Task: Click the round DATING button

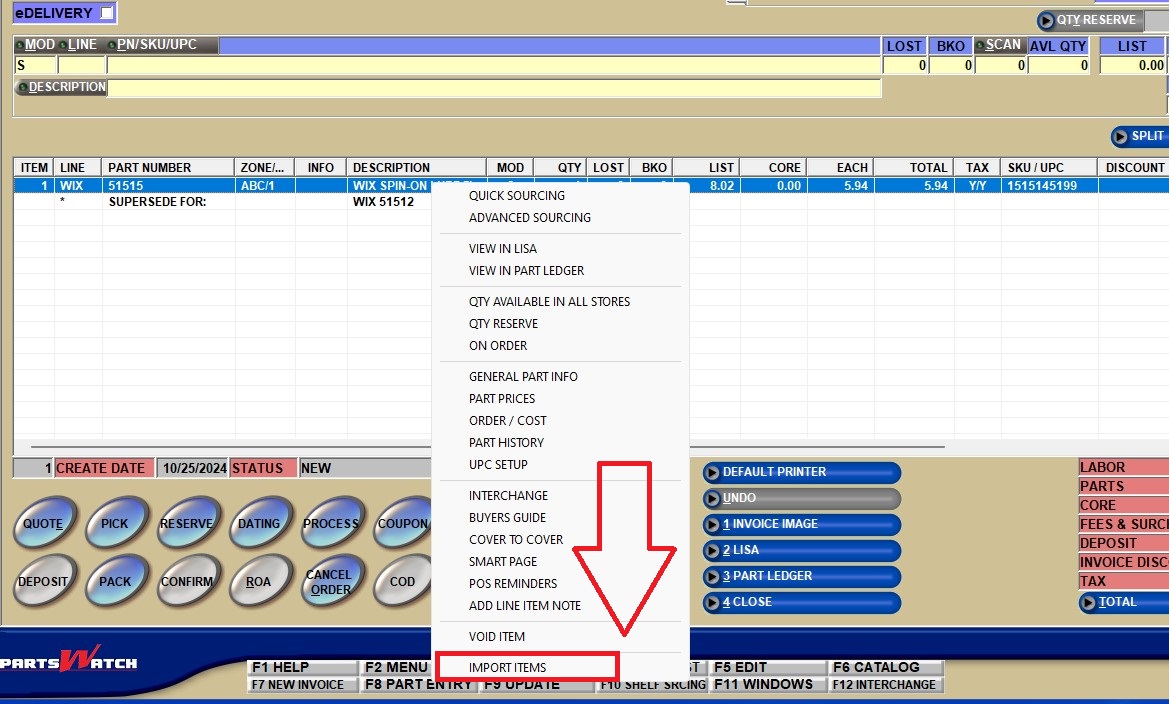Action: (x=258, y=524)
